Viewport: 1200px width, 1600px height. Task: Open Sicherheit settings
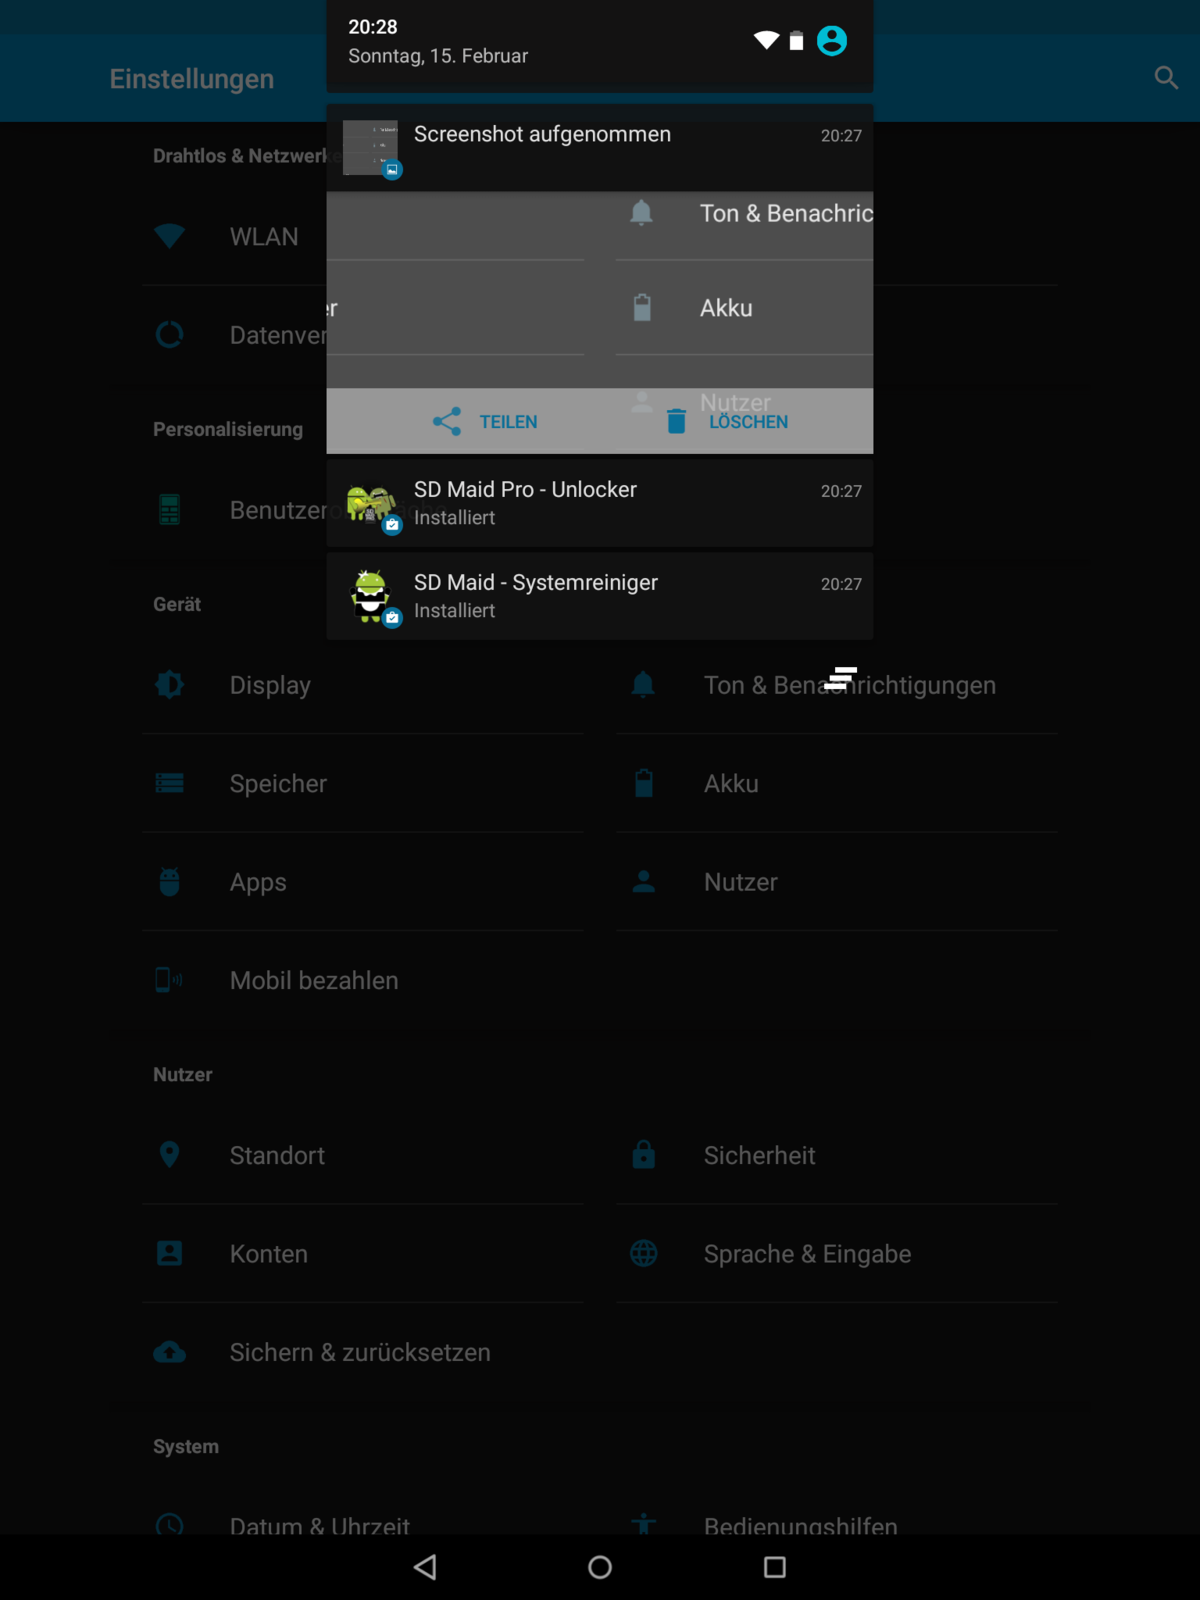pyautogui.click(x=759, y=1156)
